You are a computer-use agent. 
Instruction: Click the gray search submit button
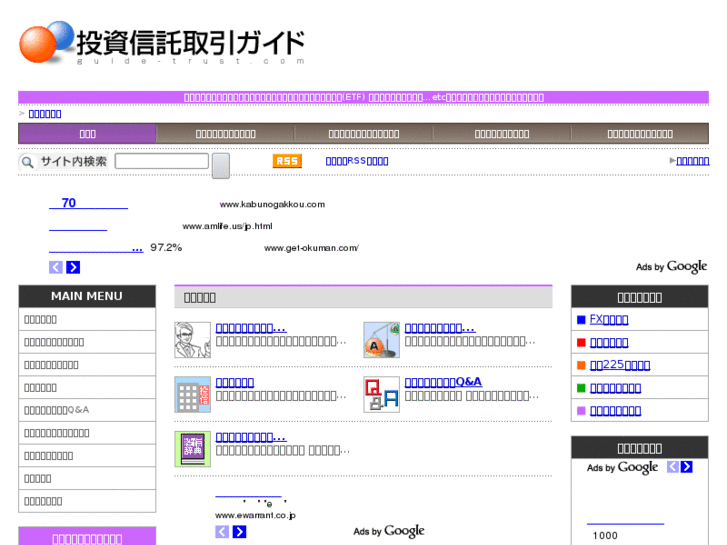coord(221,166)
